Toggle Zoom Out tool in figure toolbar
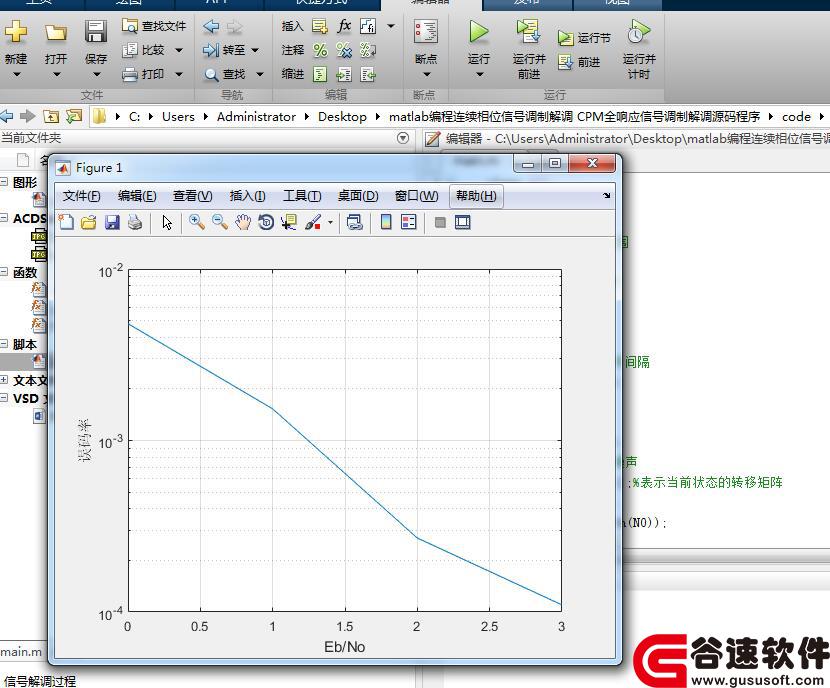The image size is (830, 688). click(x=220, y=222)
